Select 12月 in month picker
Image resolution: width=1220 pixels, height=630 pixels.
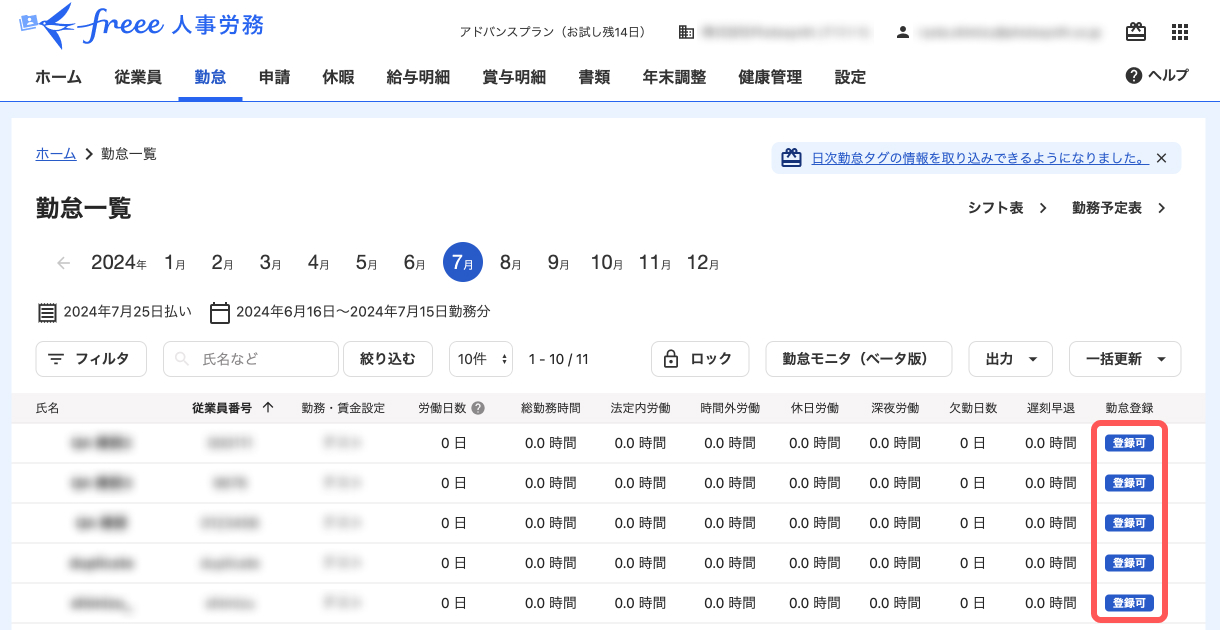point(703,263)
